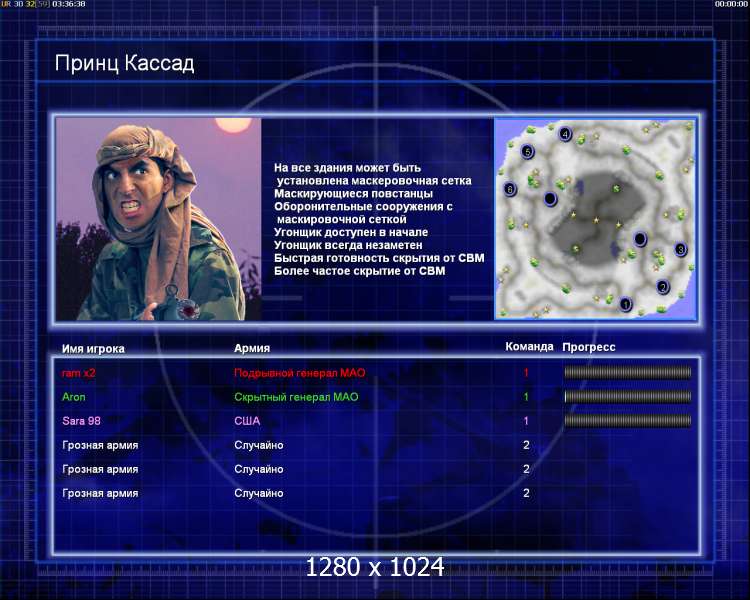Click 'Быстрая готовность скрытия от СВМ'
750x600 pixels.
pyautogui.click(x=379, y=258)
